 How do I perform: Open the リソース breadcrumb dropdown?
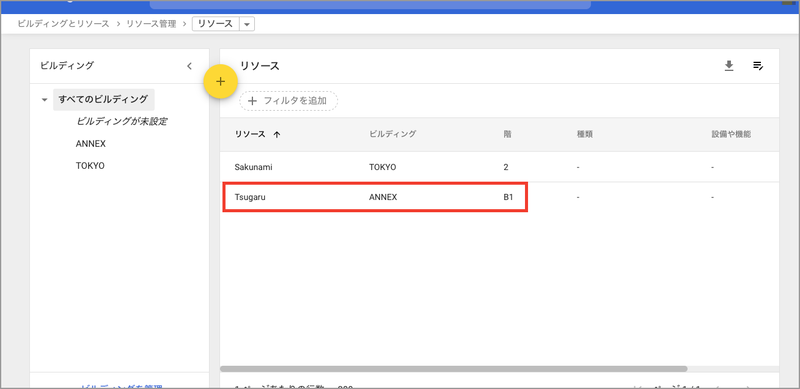247,24
